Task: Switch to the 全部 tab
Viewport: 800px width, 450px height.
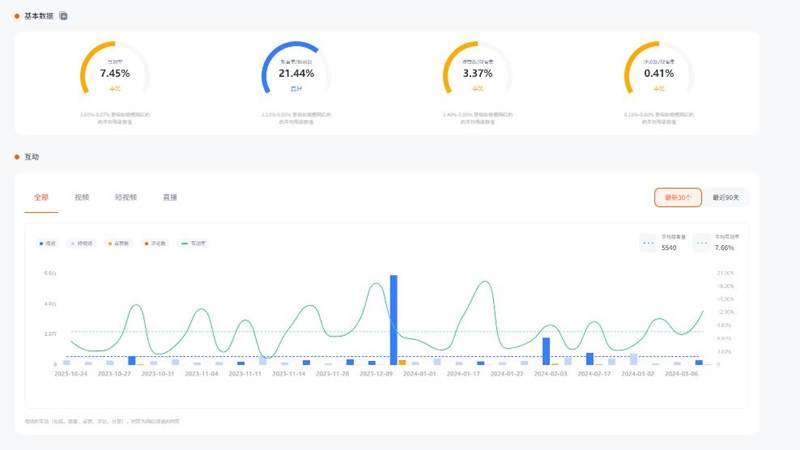Action: pyautogui.click(x=41, y=198)
